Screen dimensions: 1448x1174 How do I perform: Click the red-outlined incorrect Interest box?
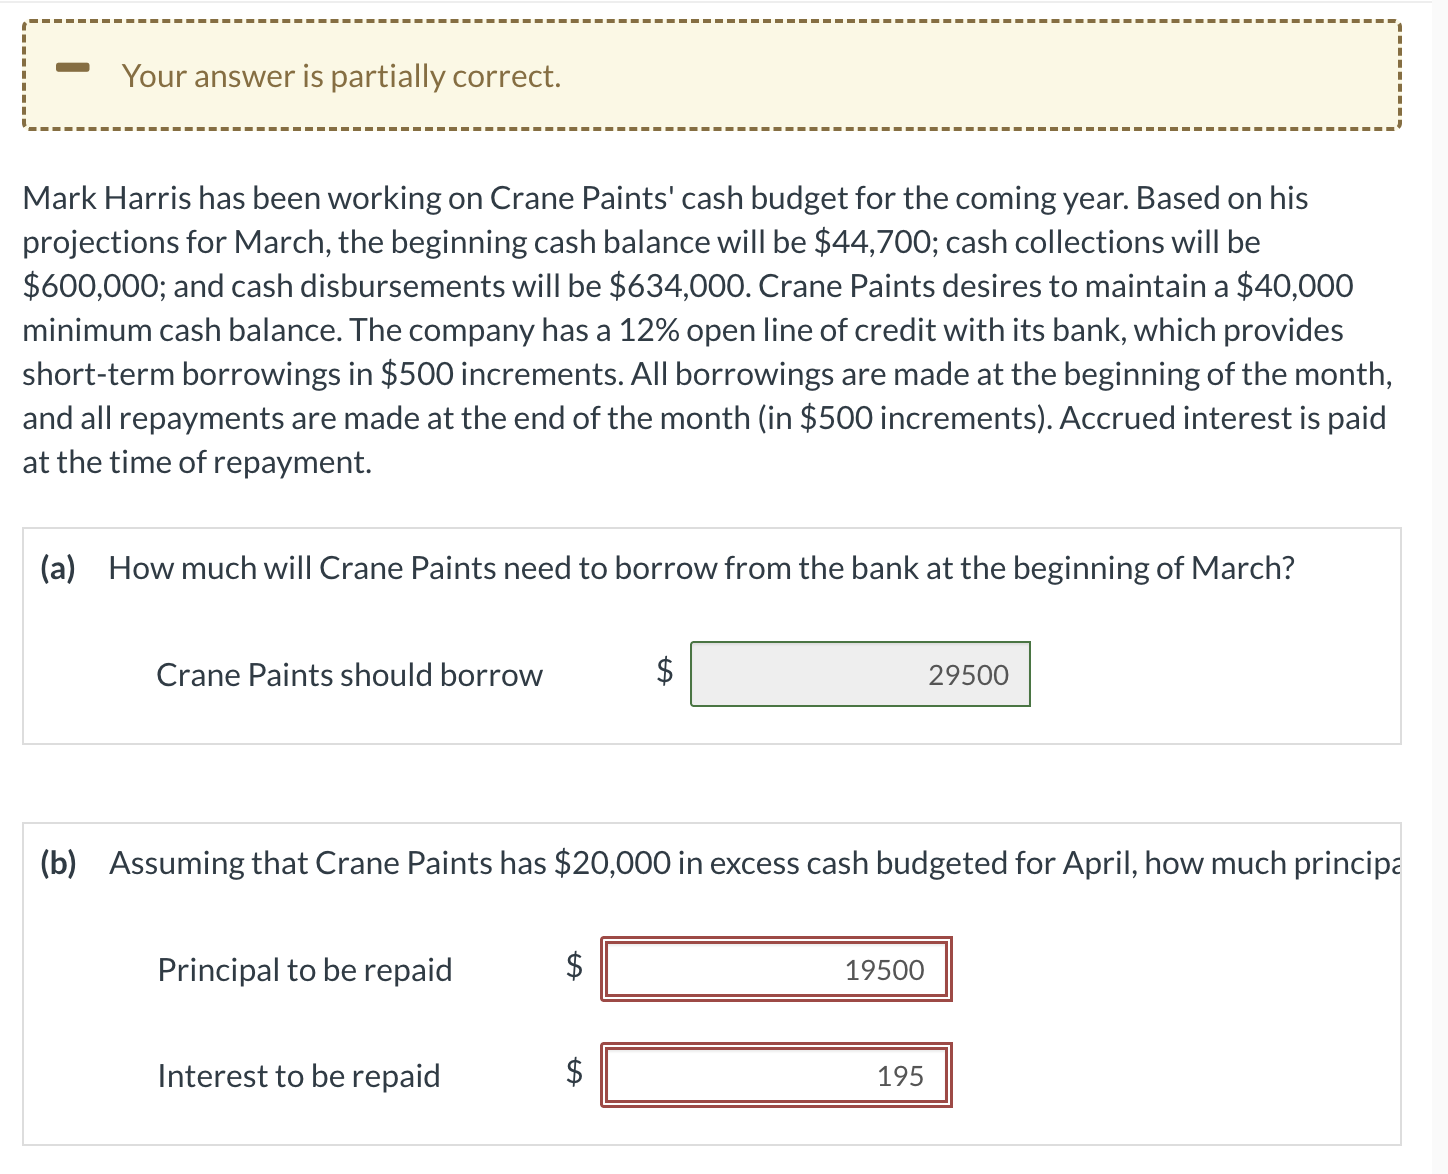[x=775, y=1075]
